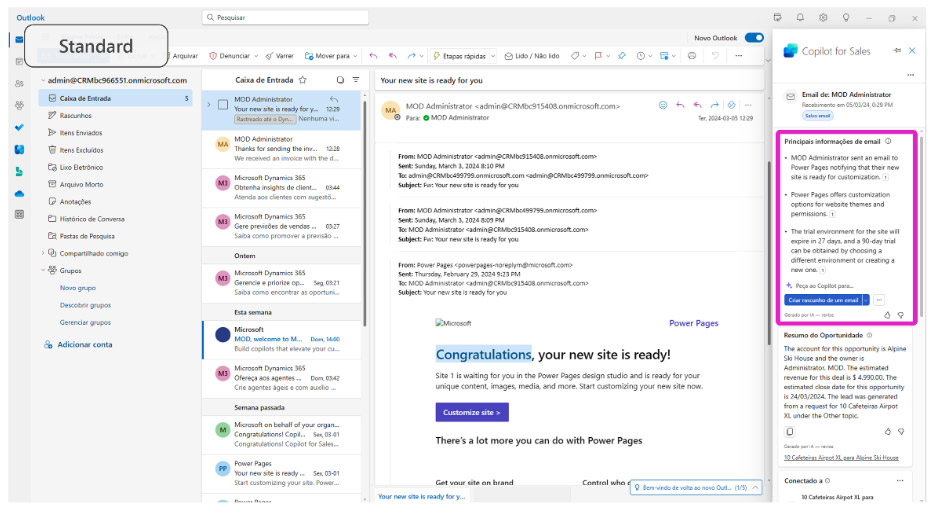Collapse the admin@CRMbc966551 account tree
936x517 pixels.
[x=43, y=80]
